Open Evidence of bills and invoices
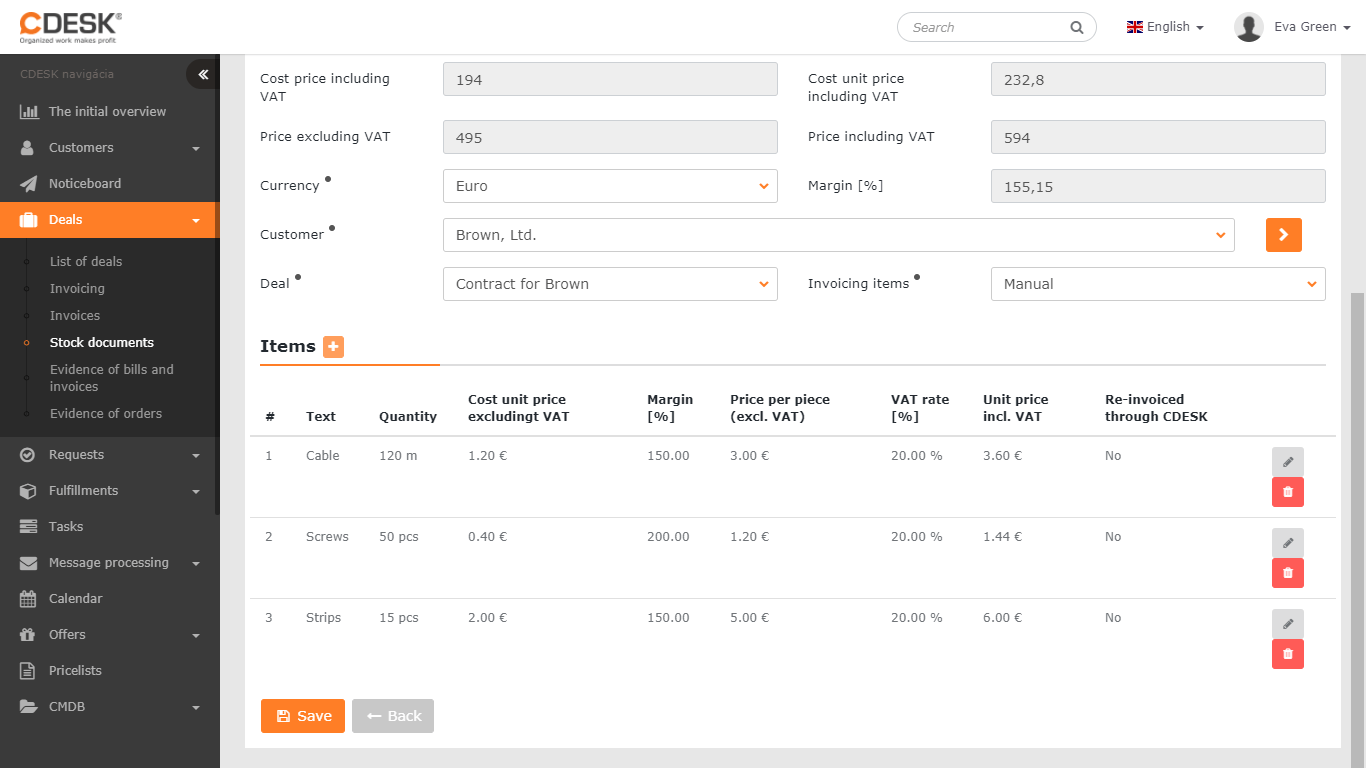1366x768 pixels. [112, 378]
